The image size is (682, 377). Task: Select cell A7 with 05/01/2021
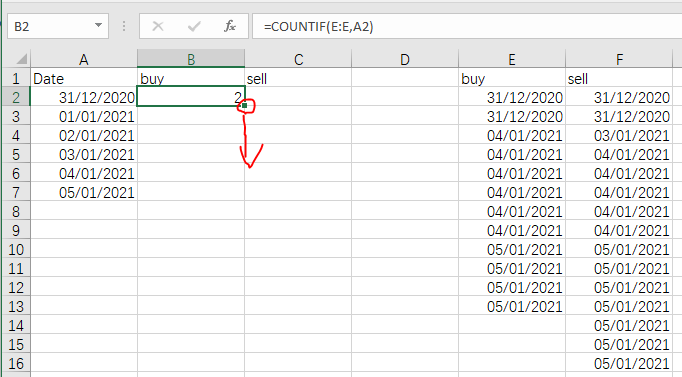[84, 192]
